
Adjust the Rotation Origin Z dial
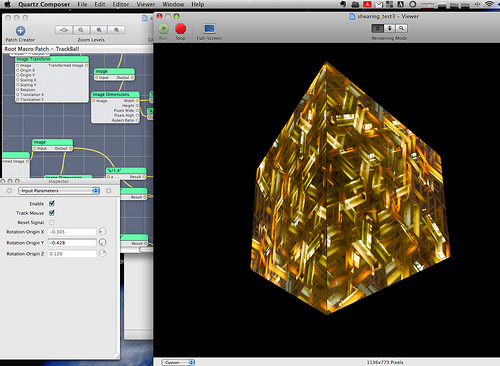(x=102, y=253)
